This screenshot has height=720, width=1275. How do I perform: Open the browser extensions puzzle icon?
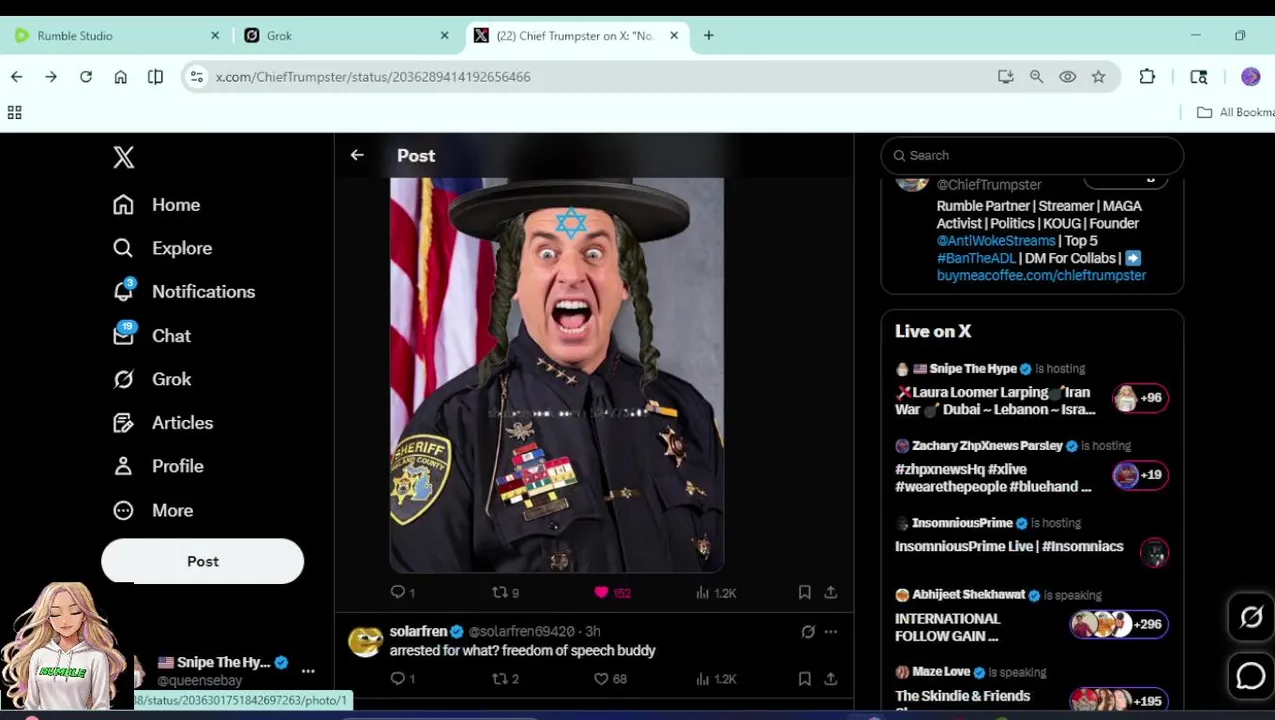tap(1147, 77)
